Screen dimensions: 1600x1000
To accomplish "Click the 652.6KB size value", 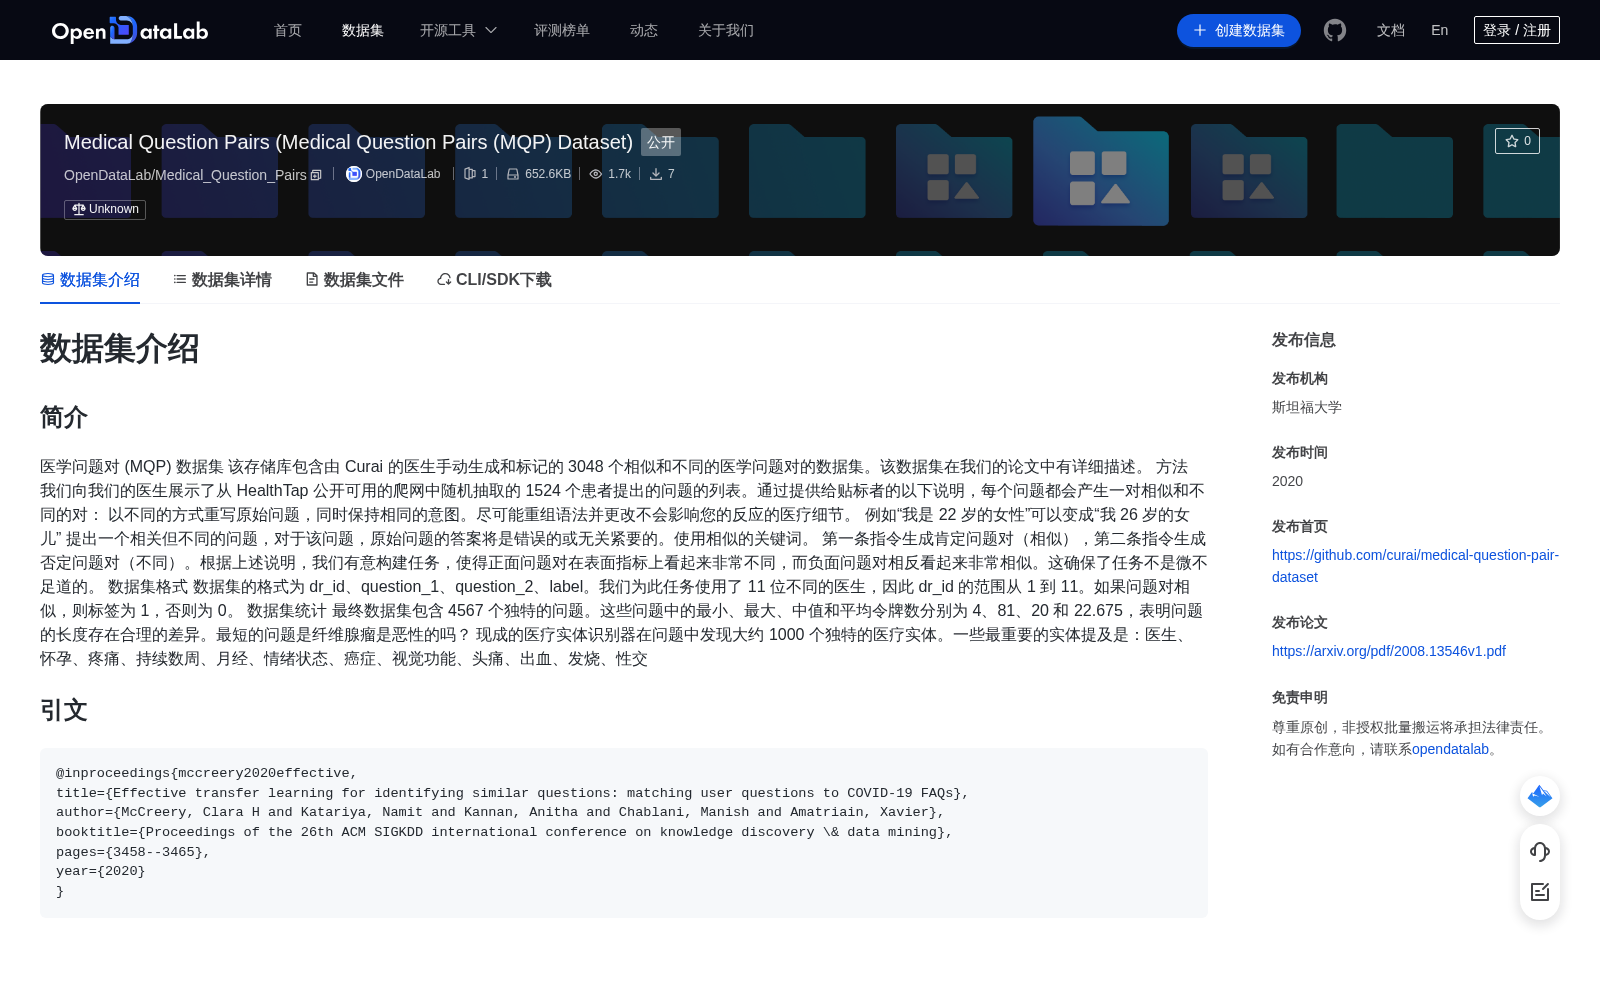I will [548, 174].
